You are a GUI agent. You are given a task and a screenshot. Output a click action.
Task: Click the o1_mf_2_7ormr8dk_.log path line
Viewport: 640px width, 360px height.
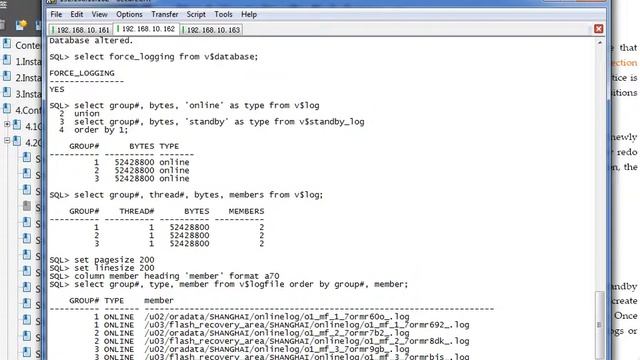pyautogui.click(x=307, y=341)
